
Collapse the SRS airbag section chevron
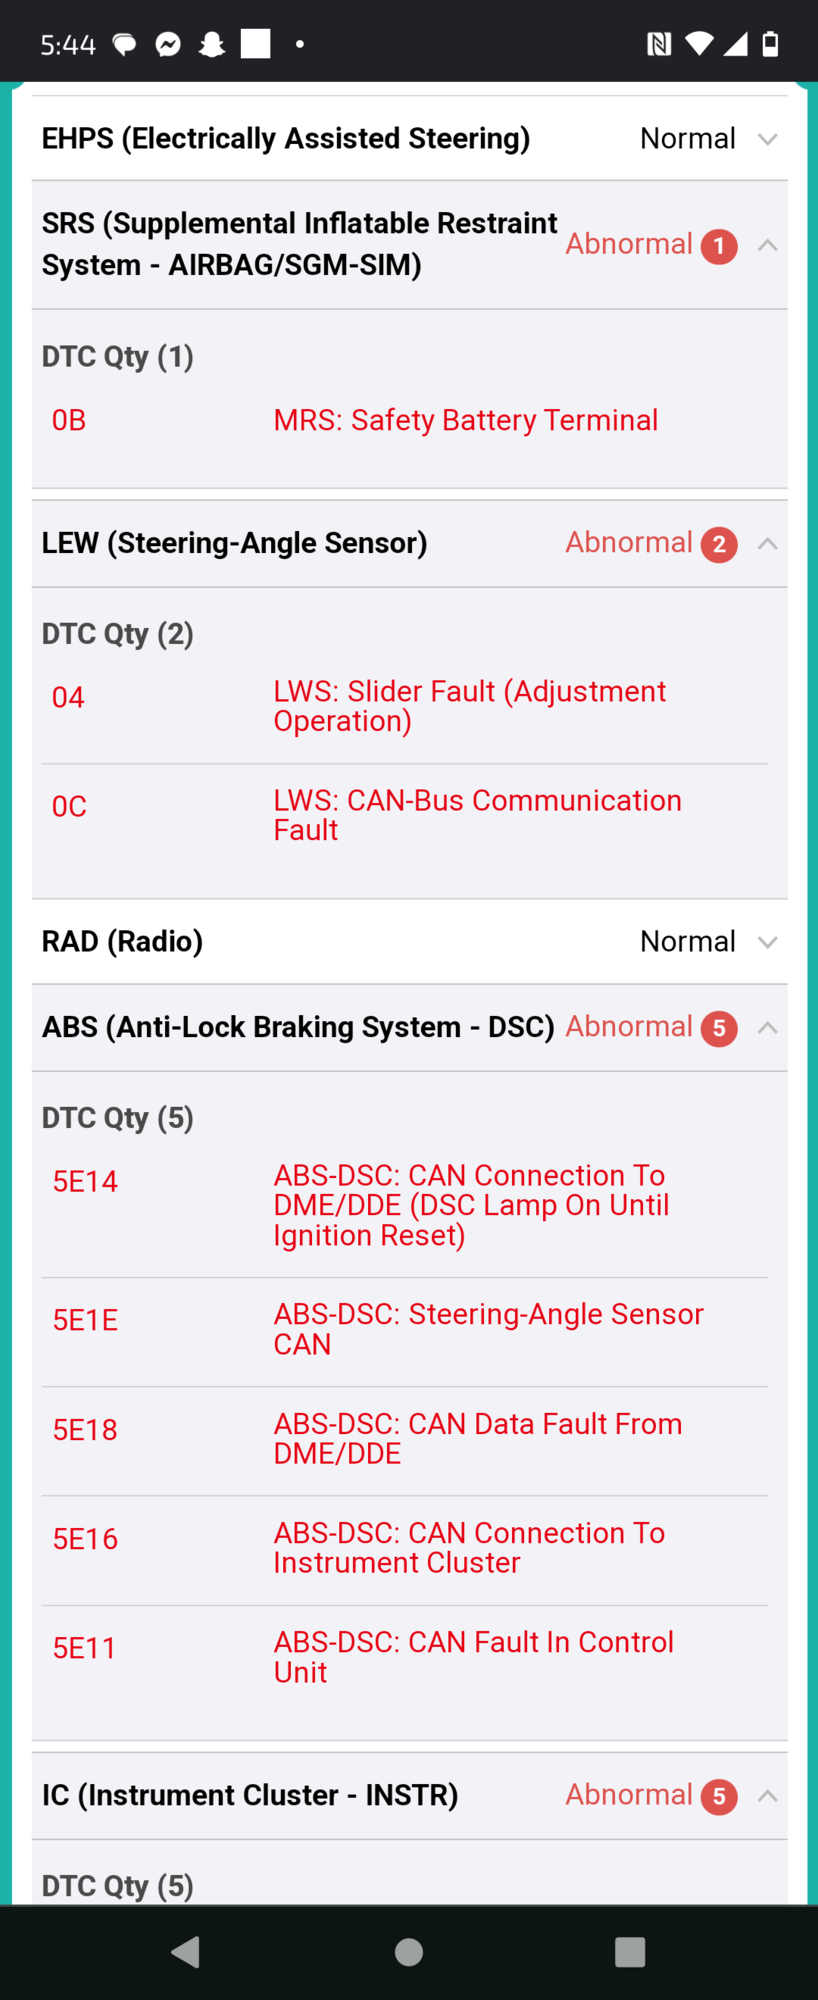[767, 245]
